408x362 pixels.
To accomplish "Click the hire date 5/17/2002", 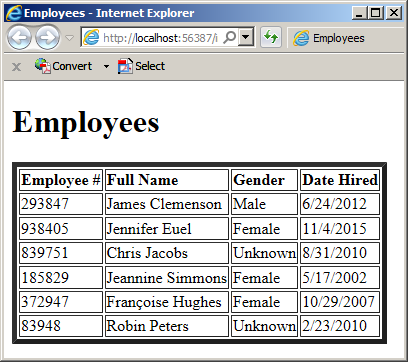I will point(340,277).
